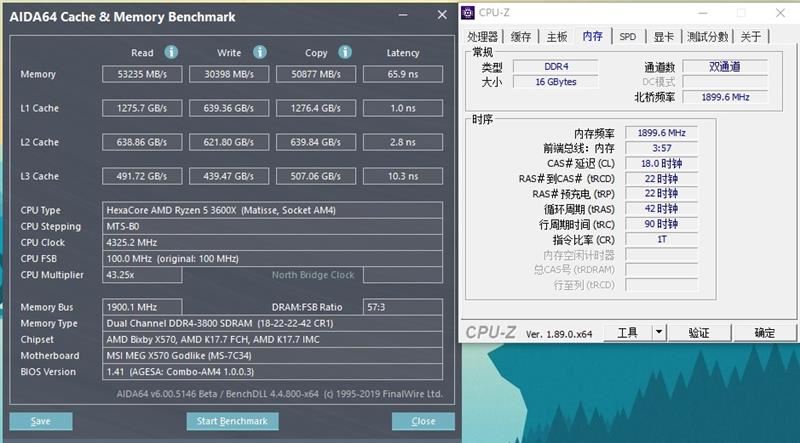
Task: Click 指令比率 (CR) value 1T
Action: pos(661,239)
